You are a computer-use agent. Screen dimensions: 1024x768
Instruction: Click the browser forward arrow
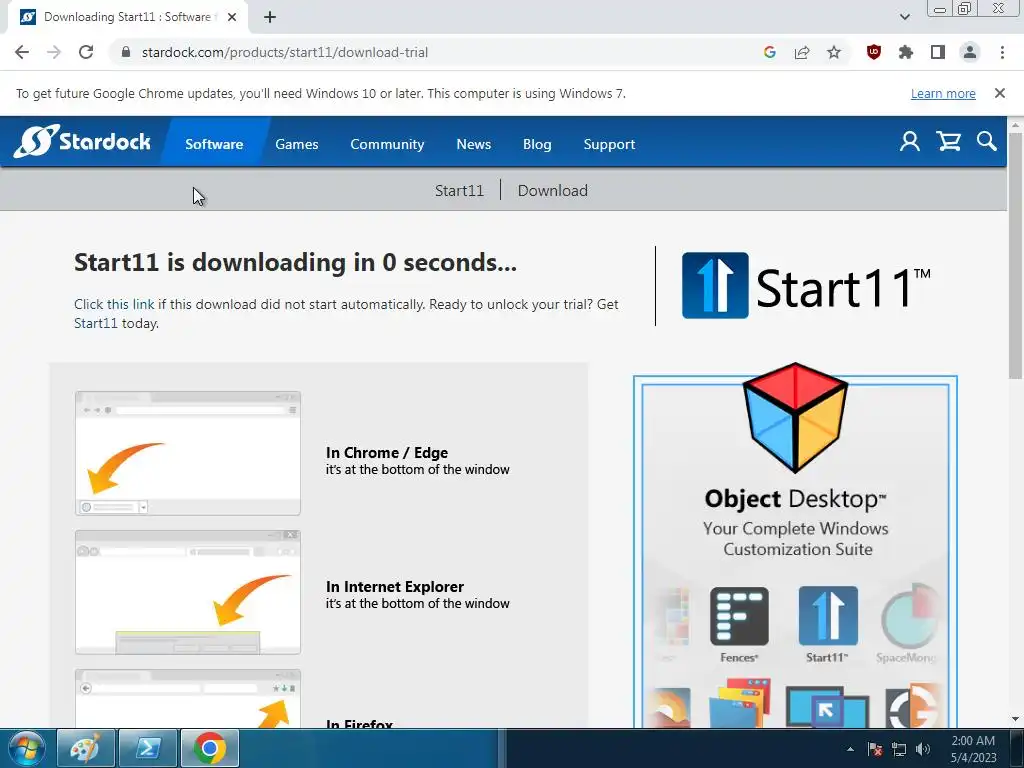pos(54,52)
